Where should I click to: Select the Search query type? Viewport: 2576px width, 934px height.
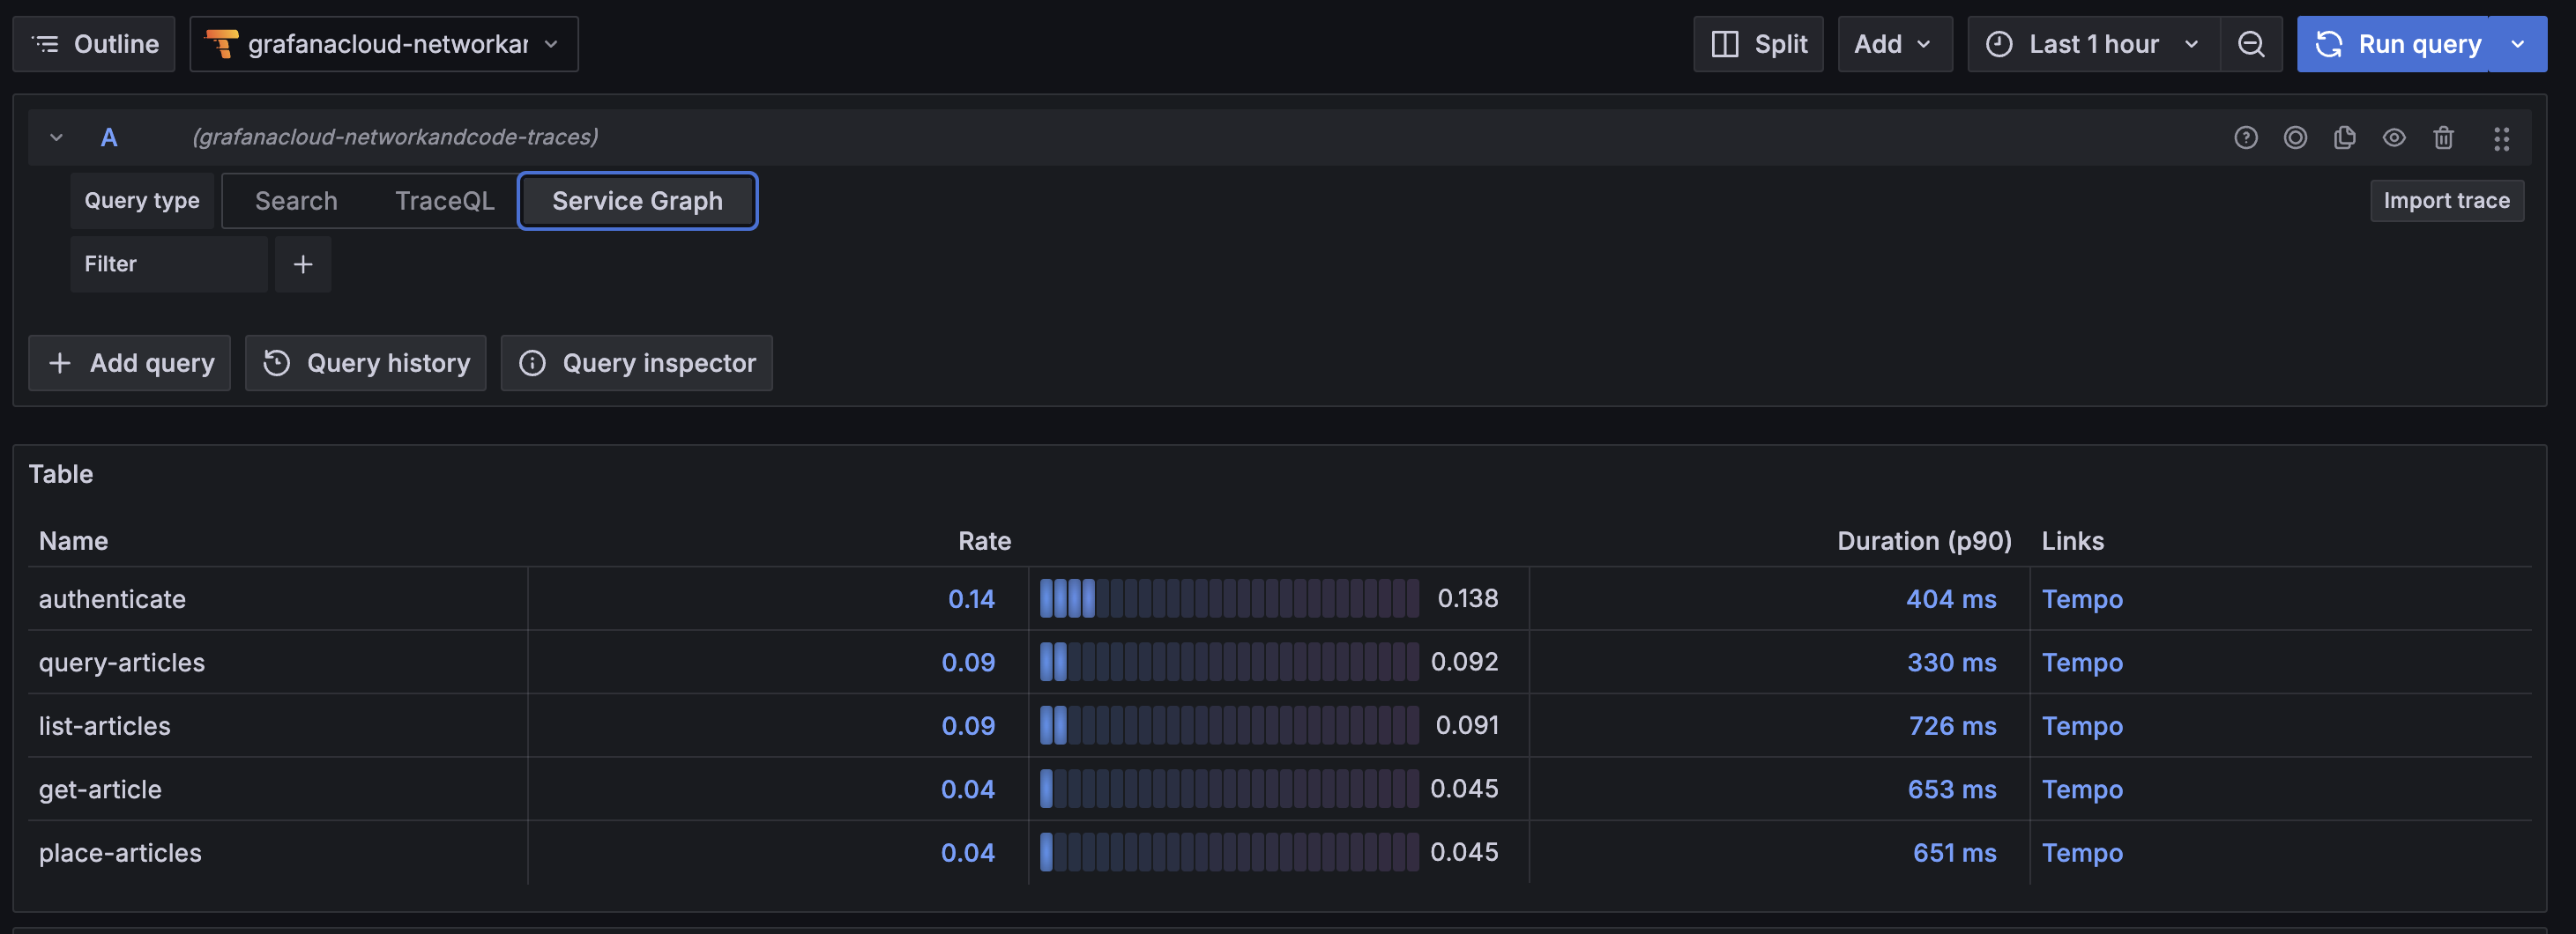click(x=296, y=201)
